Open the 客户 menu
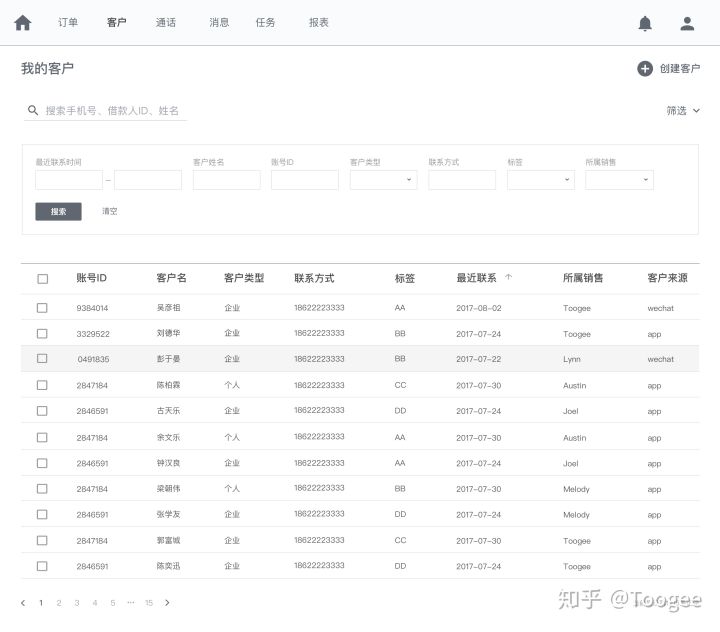The image size is (720, 632). click(x=117, y=23)
